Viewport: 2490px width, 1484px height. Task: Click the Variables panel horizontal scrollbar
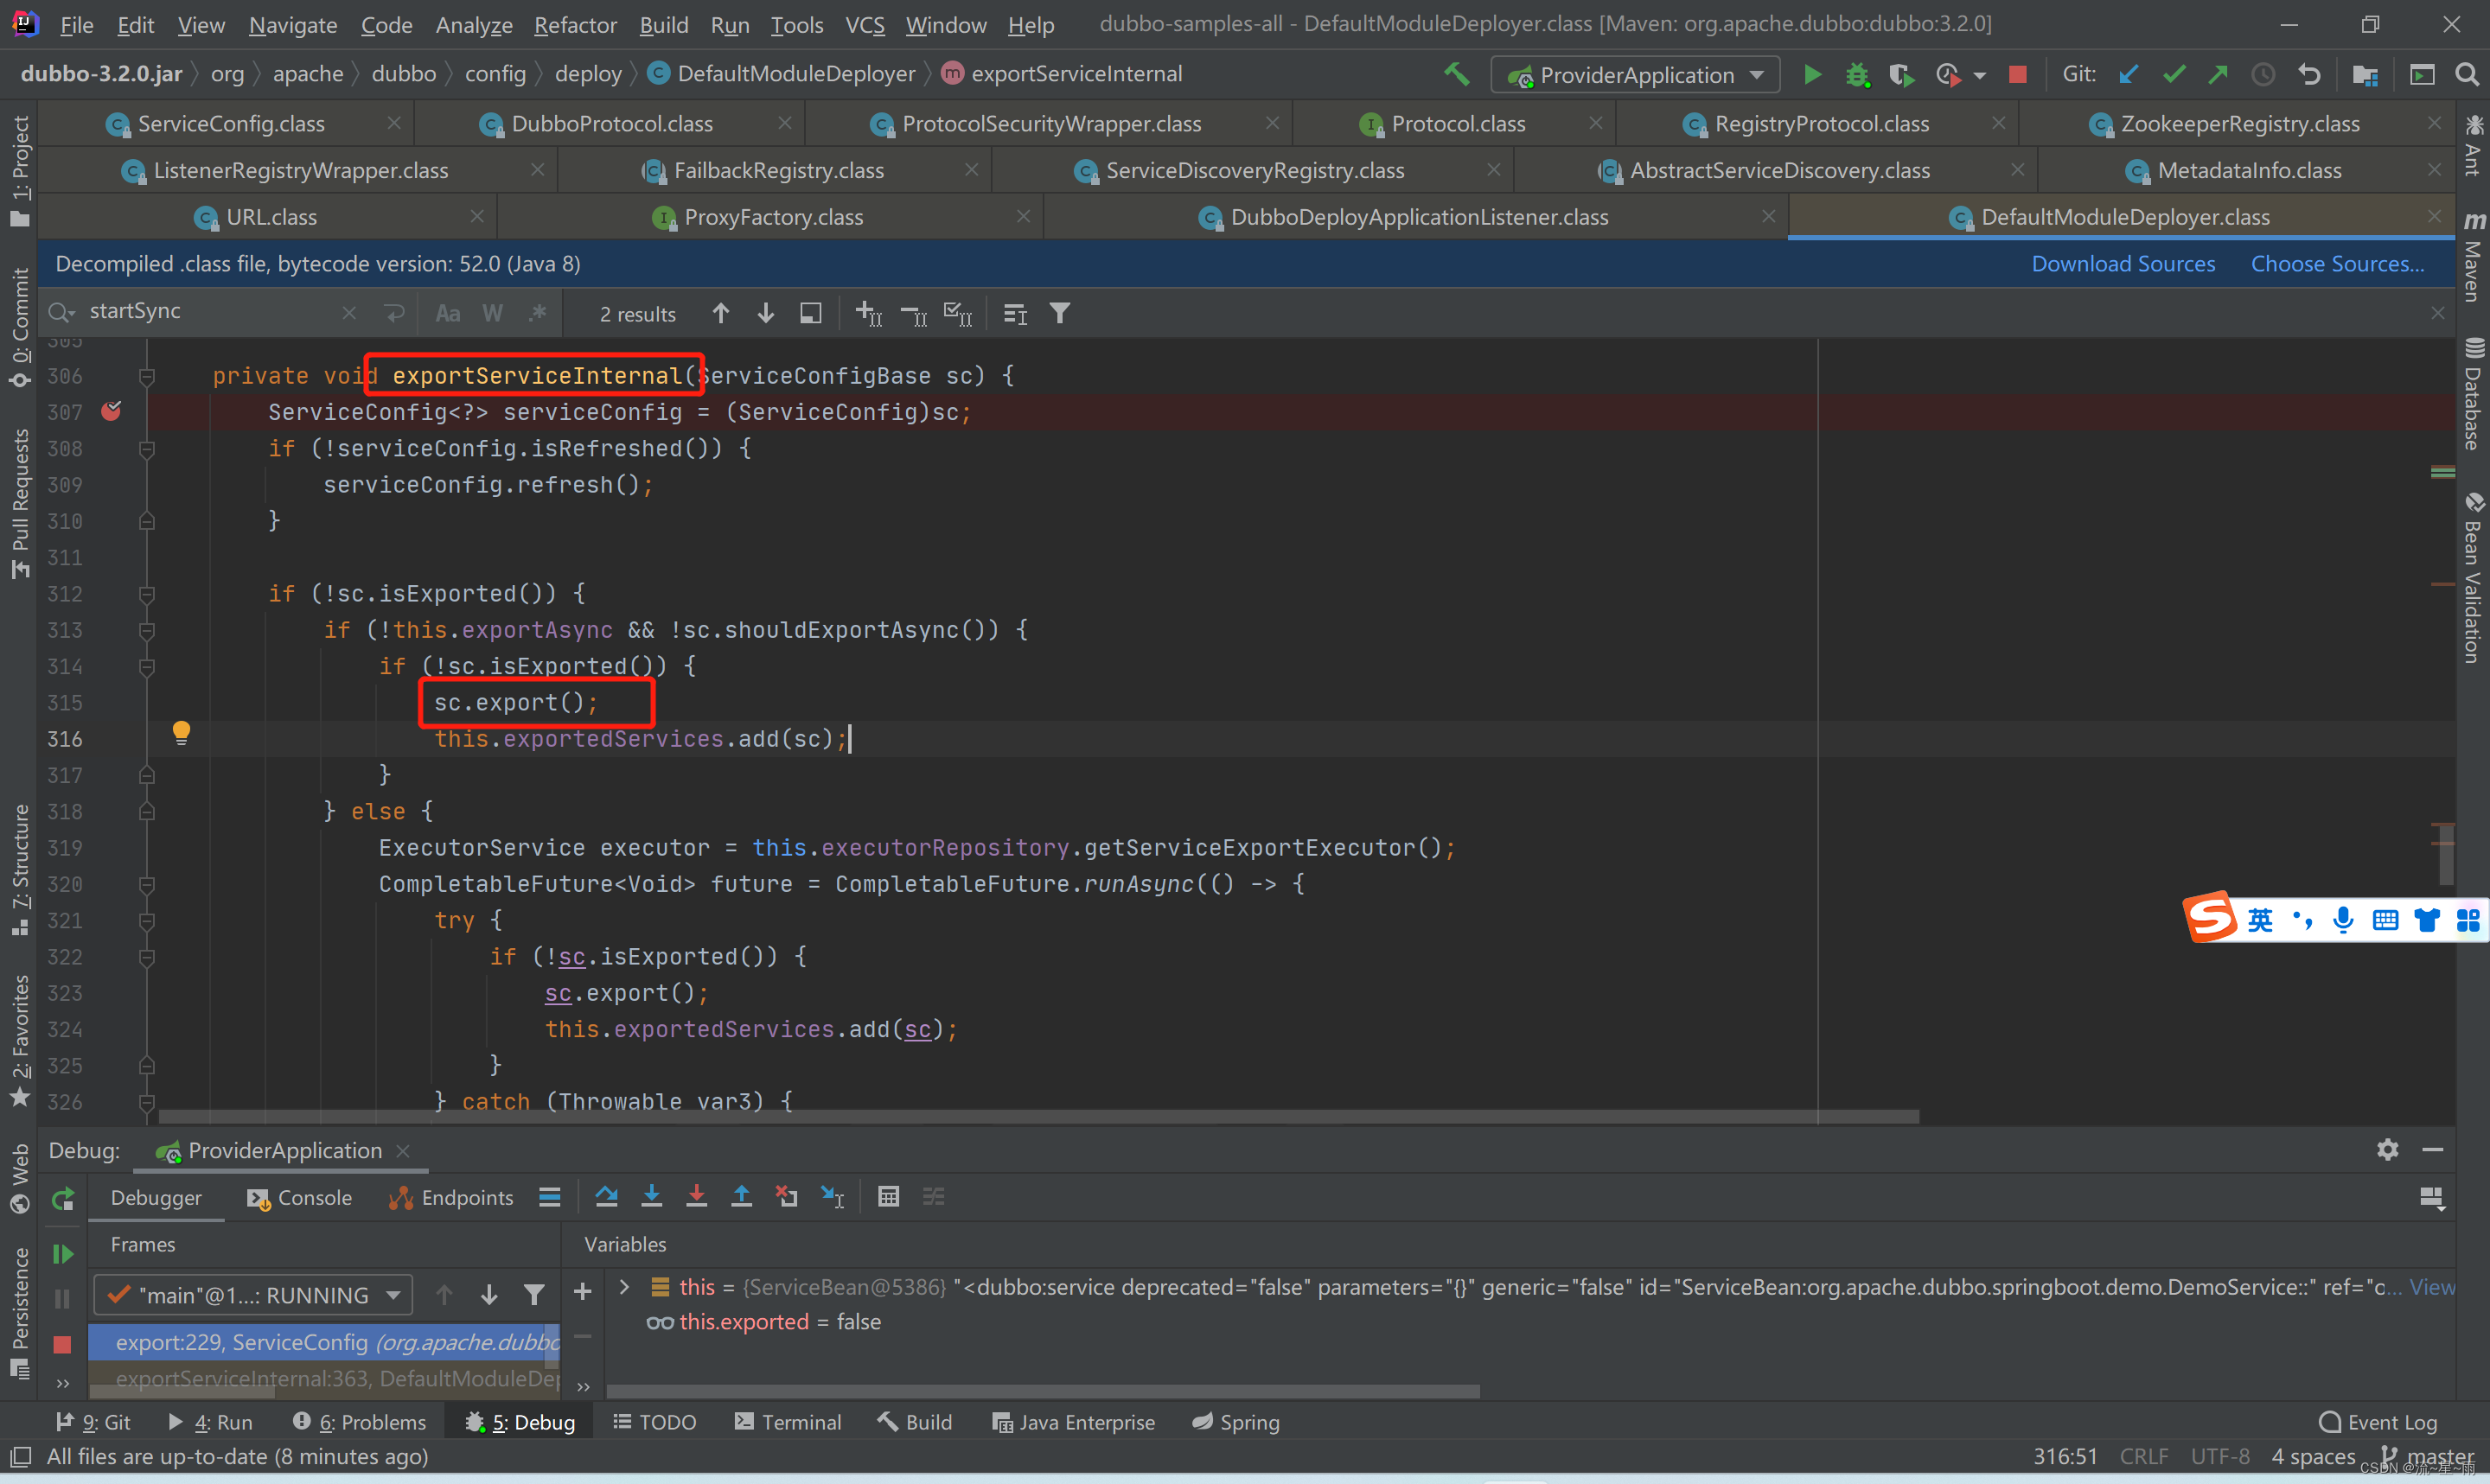click(x=1043, y=1391)
